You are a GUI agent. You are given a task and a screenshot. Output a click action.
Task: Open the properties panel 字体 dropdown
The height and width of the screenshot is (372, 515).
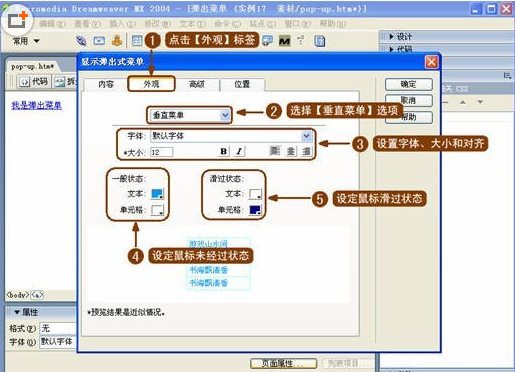(x=58, y=342)
